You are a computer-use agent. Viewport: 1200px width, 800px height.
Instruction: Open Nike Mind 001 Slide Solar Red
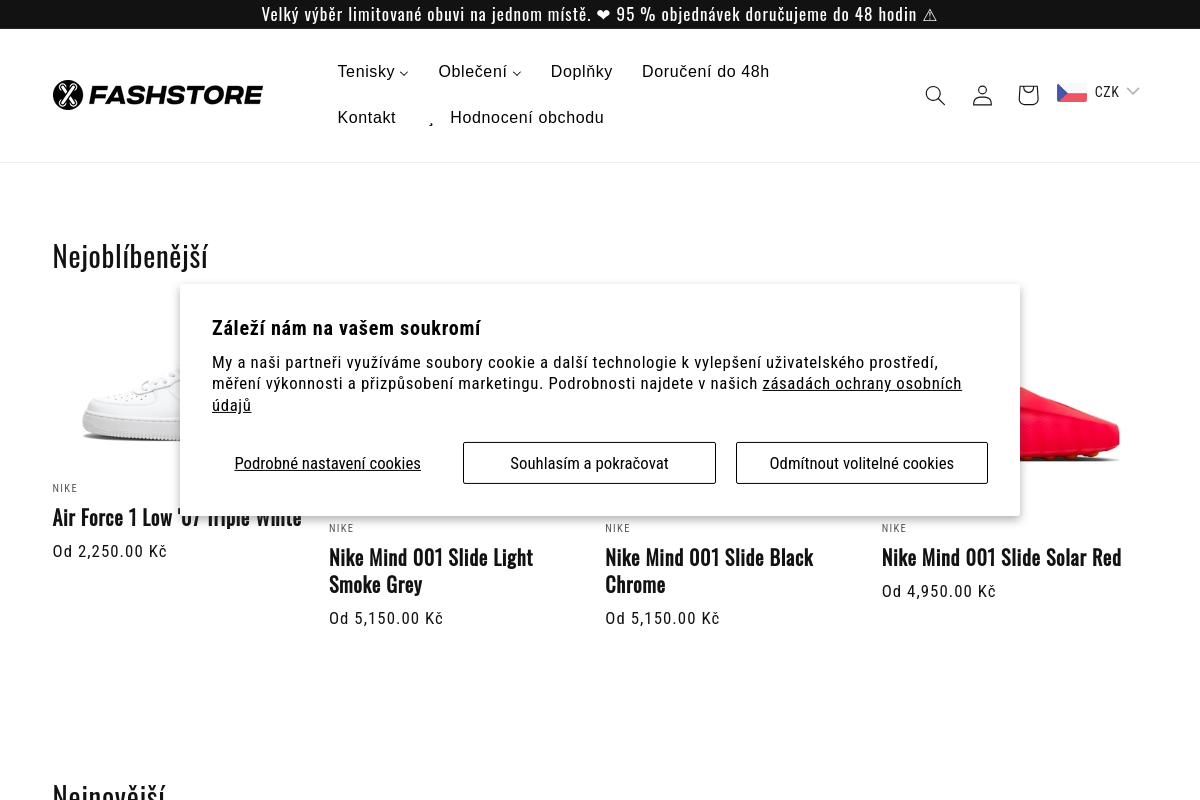1002,557
